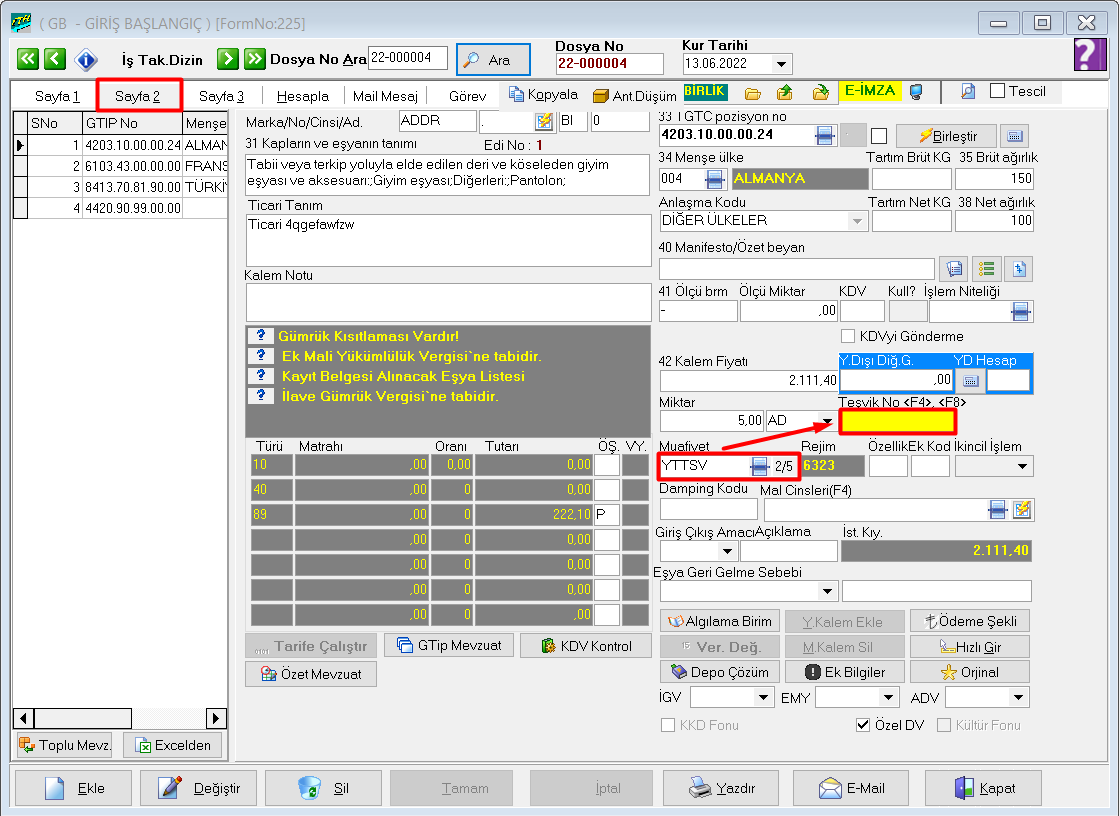Click the green list icon beside Manifesto field
The height and width of the screenshot is (816, 1120).
987,268
